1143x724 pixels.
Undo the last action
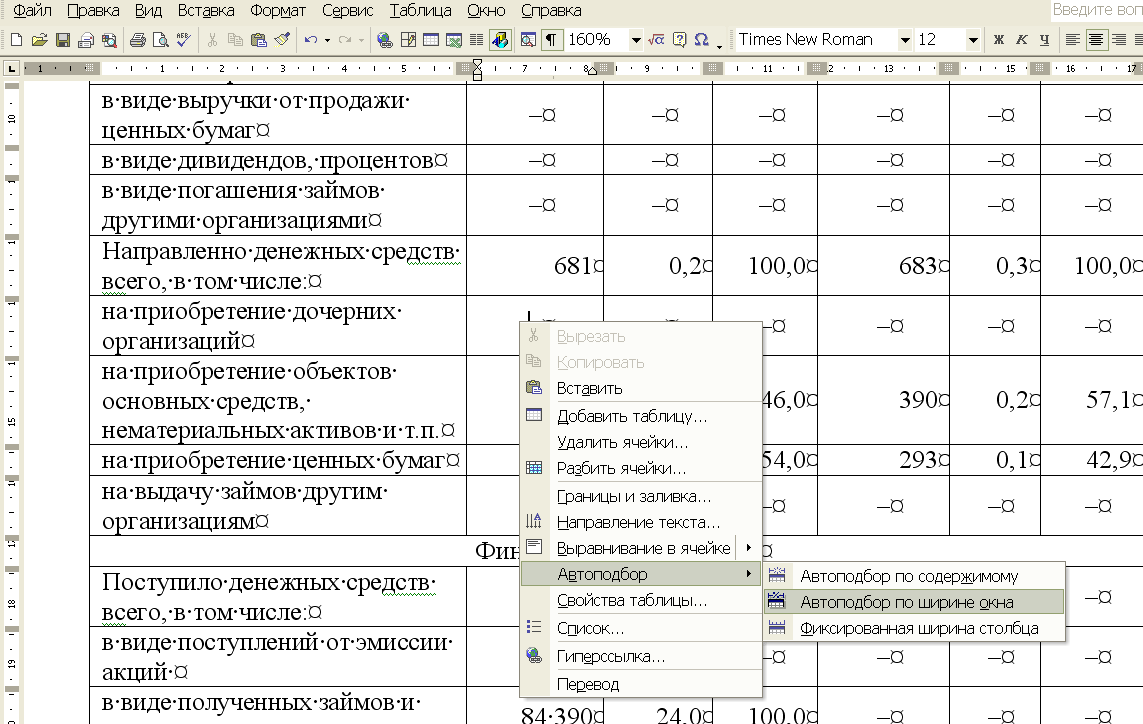pos(311,40)
